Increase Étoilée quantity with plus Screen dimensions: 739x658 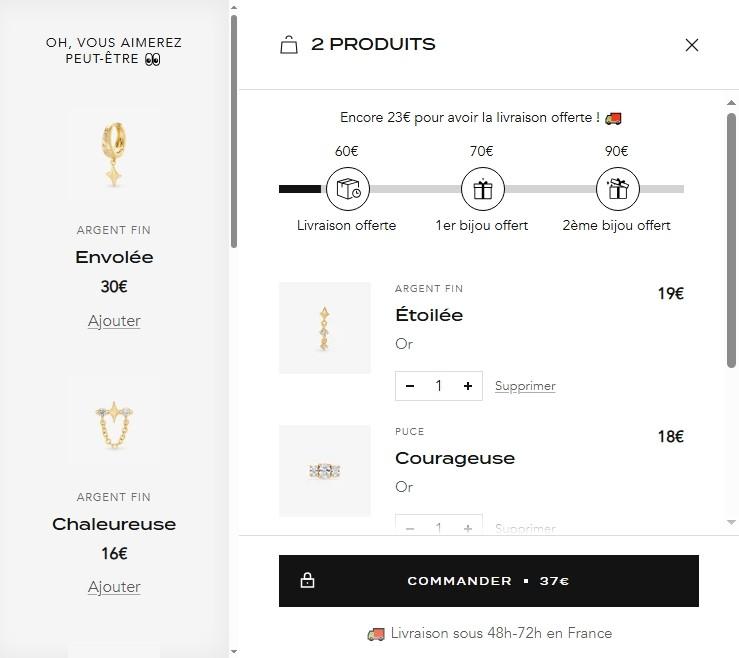[467, 386]
